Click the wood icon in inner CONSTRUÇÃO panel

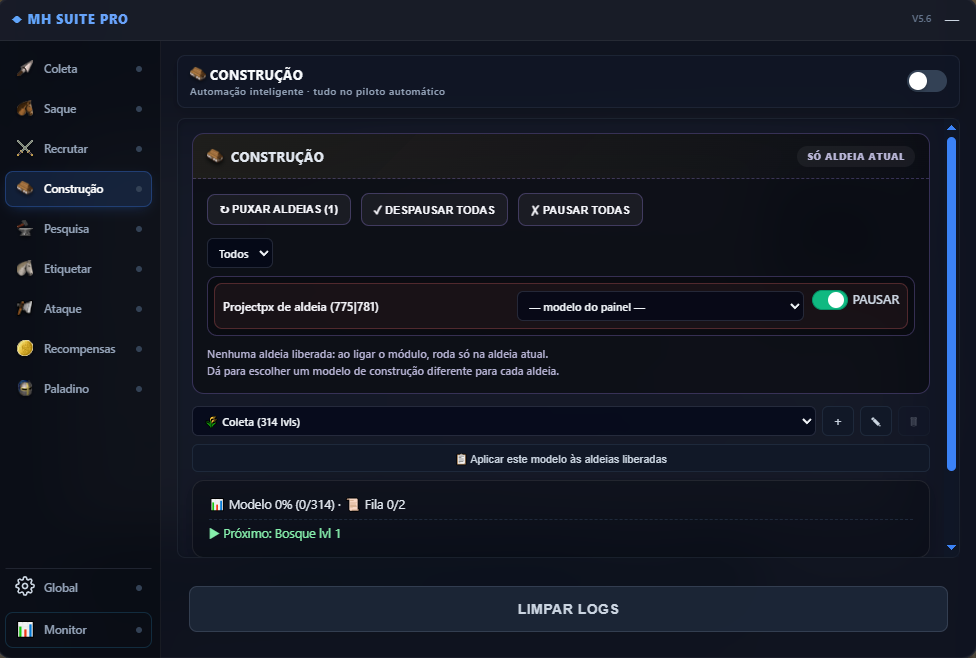point(215,156)
